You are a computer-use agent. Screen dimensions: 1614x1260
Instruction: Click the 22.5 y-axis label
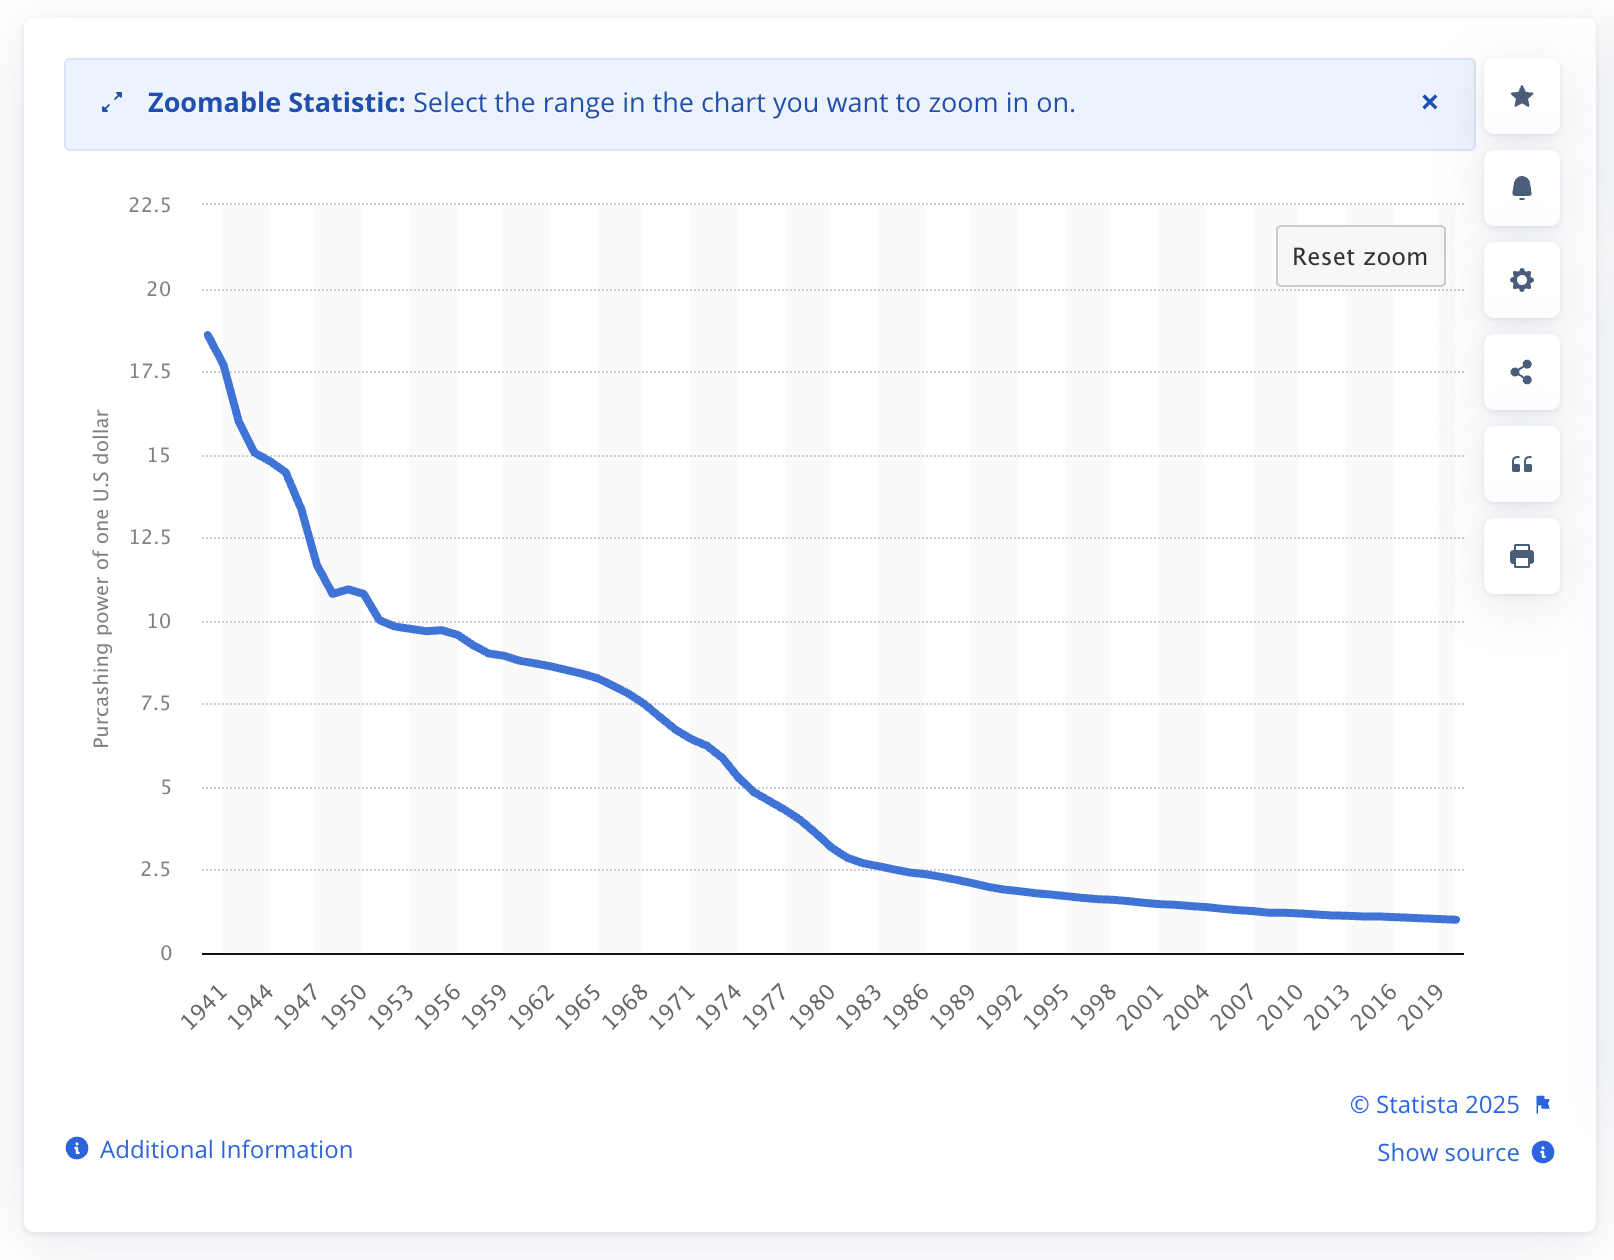[x=150, y=205]
